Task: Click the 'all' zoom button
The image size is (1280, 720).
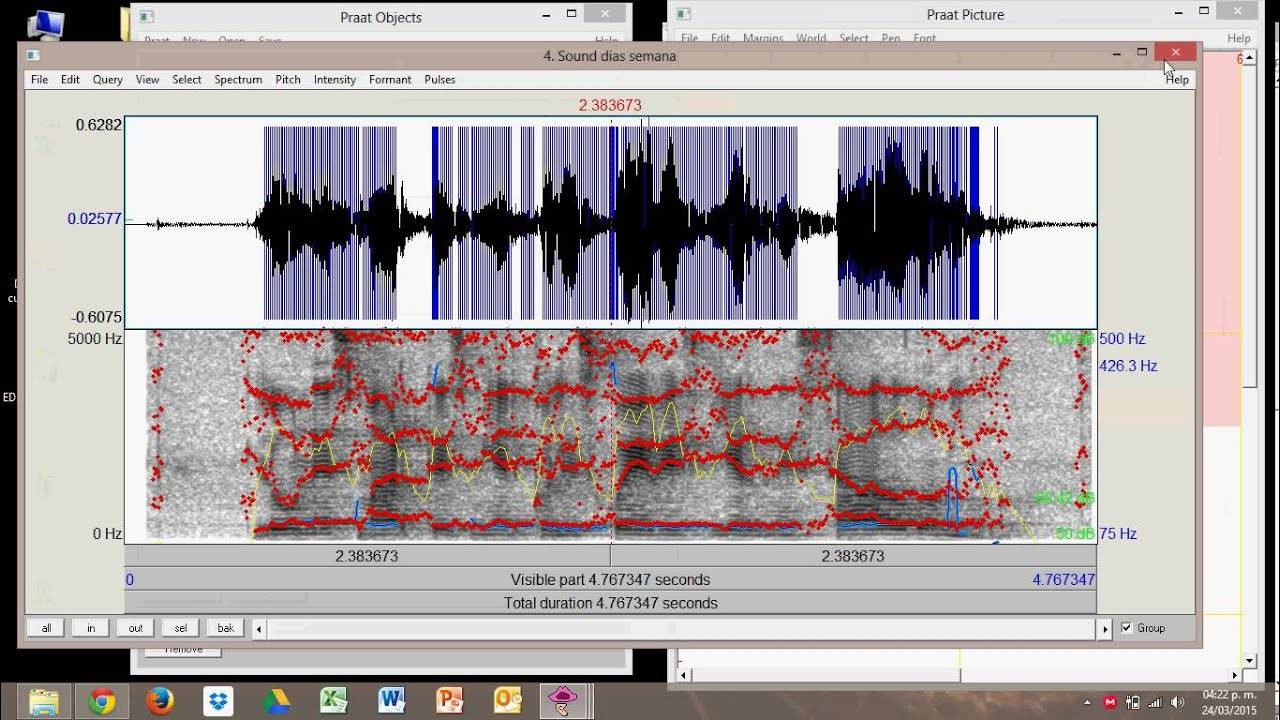Action: tap(46, 628)
